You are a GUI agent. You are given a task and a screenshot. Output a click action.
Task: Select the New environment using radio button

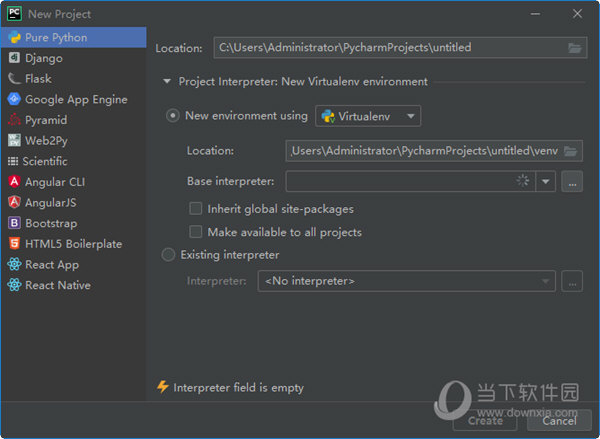(x=173, y=116)
